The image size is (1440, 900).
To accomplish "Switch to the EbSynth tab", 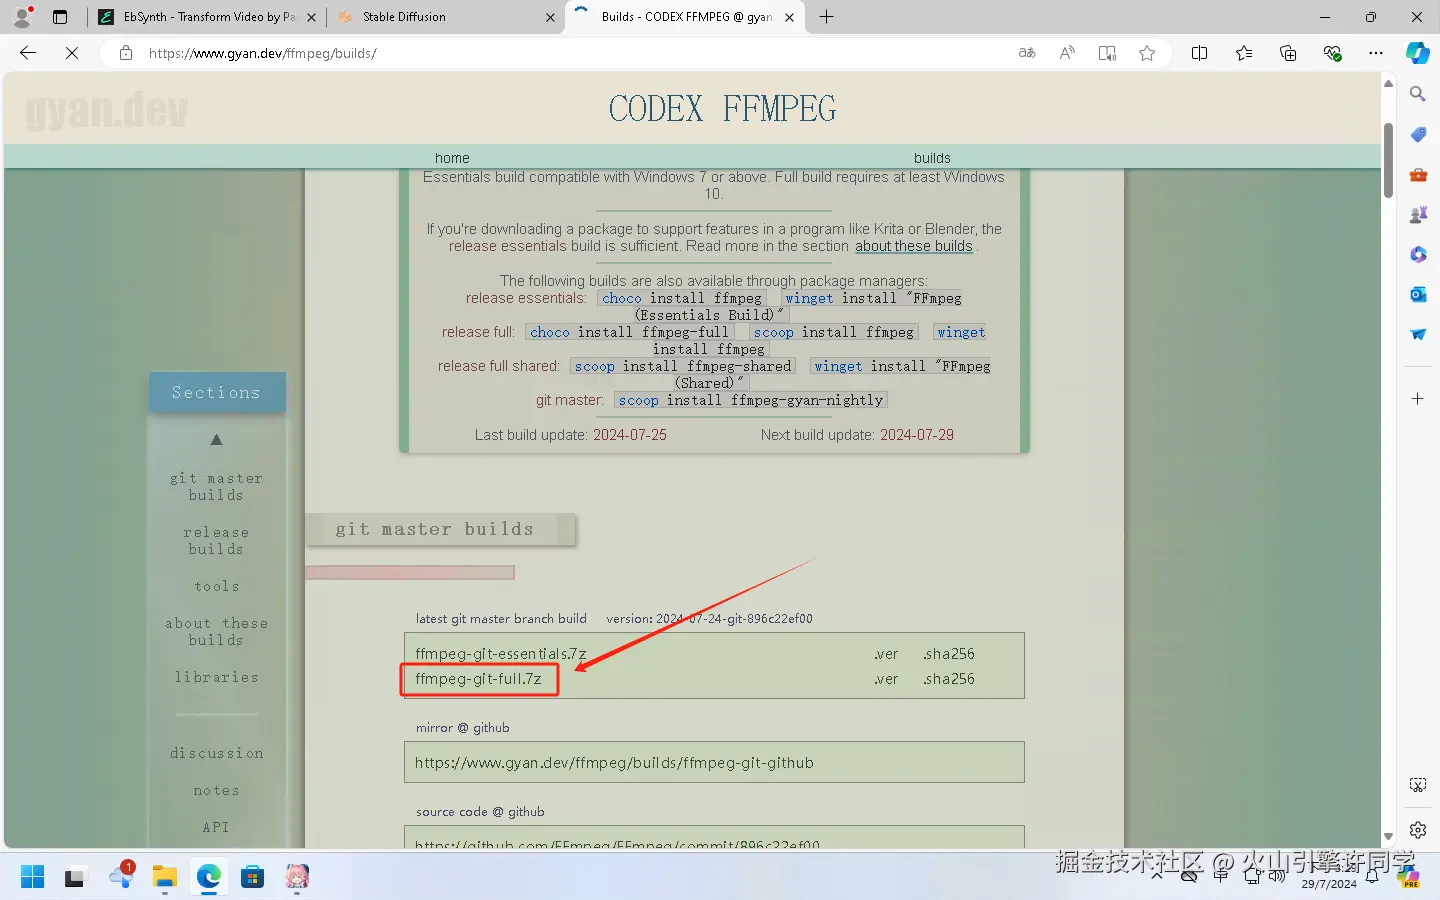I will pos(206,17).
